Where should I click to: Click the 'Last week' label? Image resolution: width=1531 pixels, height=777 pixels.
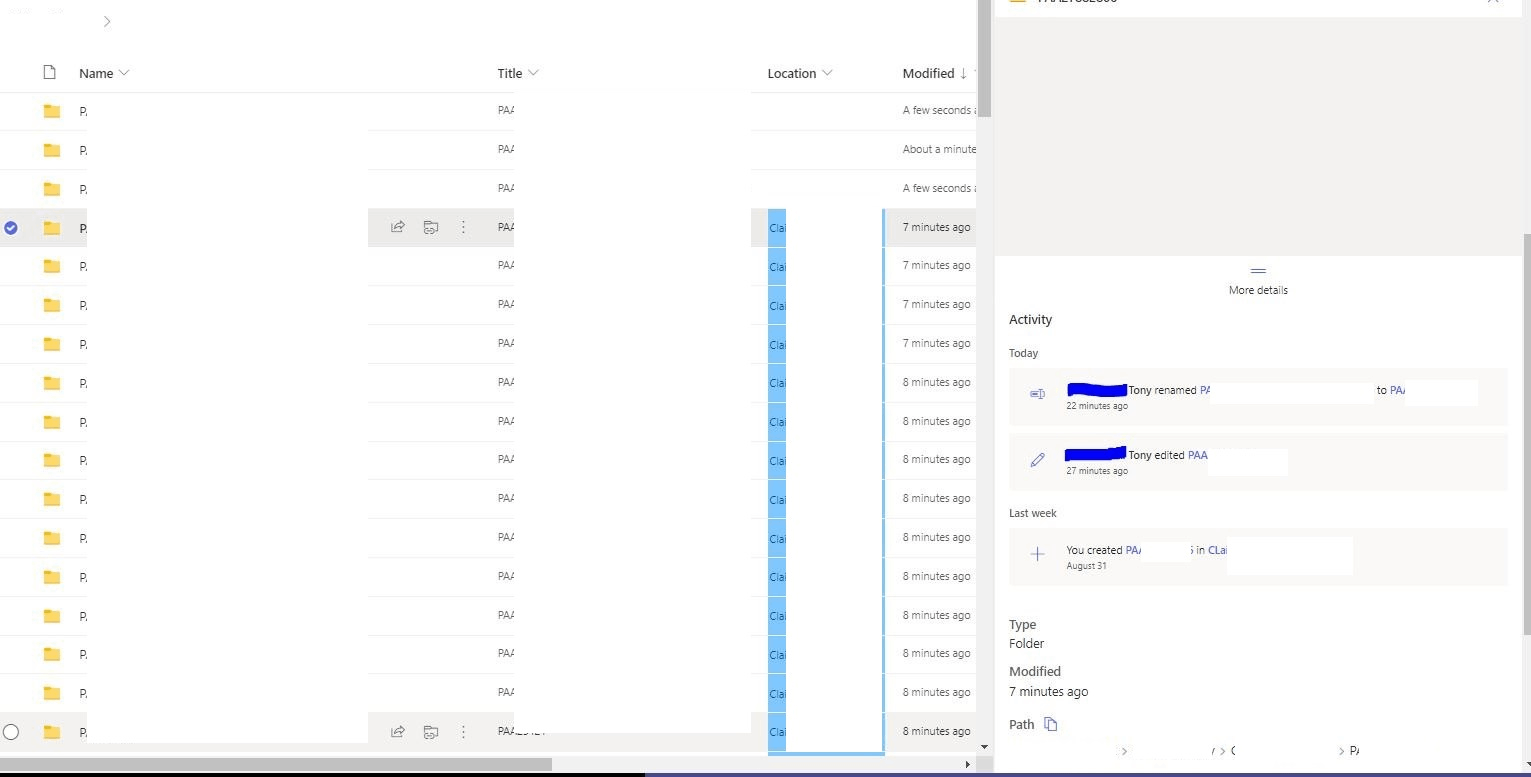[x=1033, y=513]
